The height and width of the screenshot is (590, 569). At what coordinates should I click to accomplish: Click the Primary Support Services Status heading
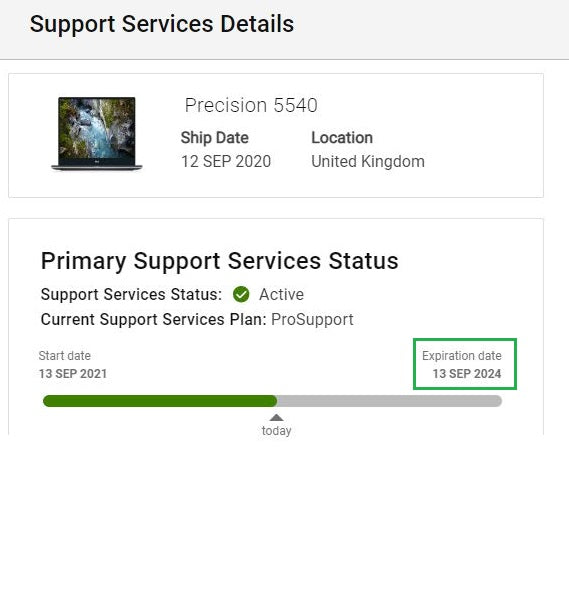pos(220,261)
